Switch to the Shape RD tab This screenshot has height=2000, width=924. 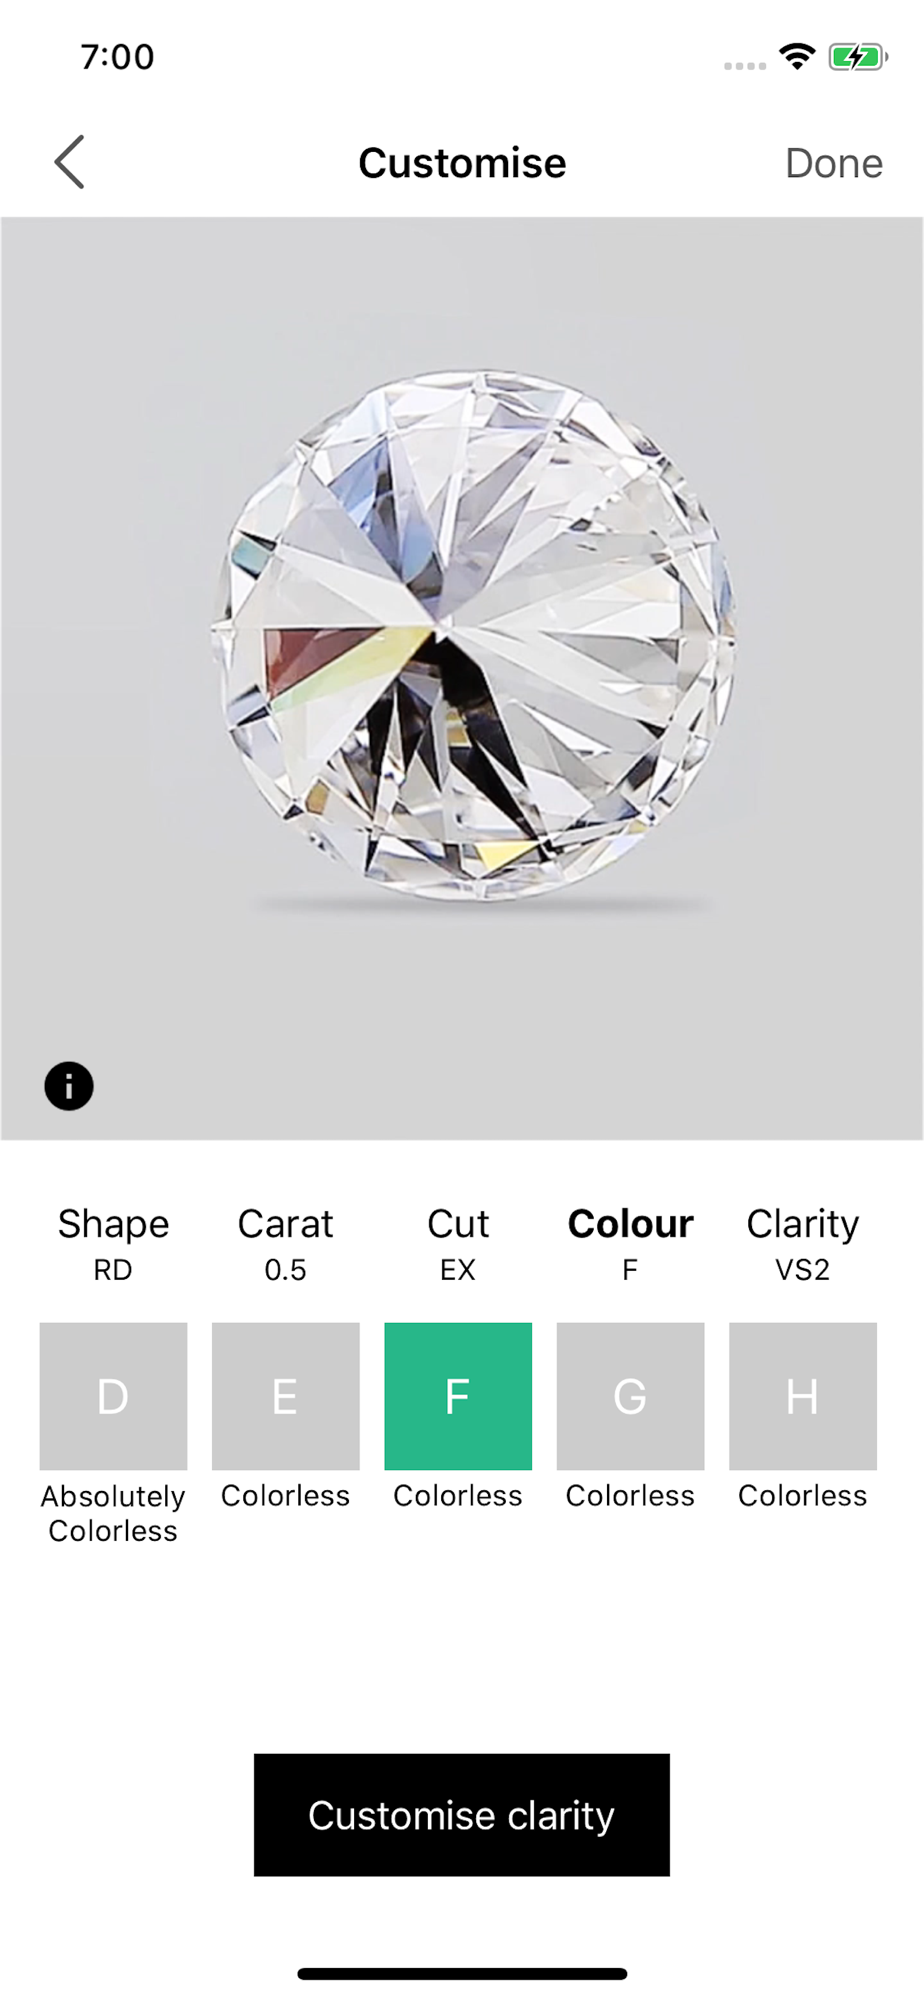[x=113, y=1244]
